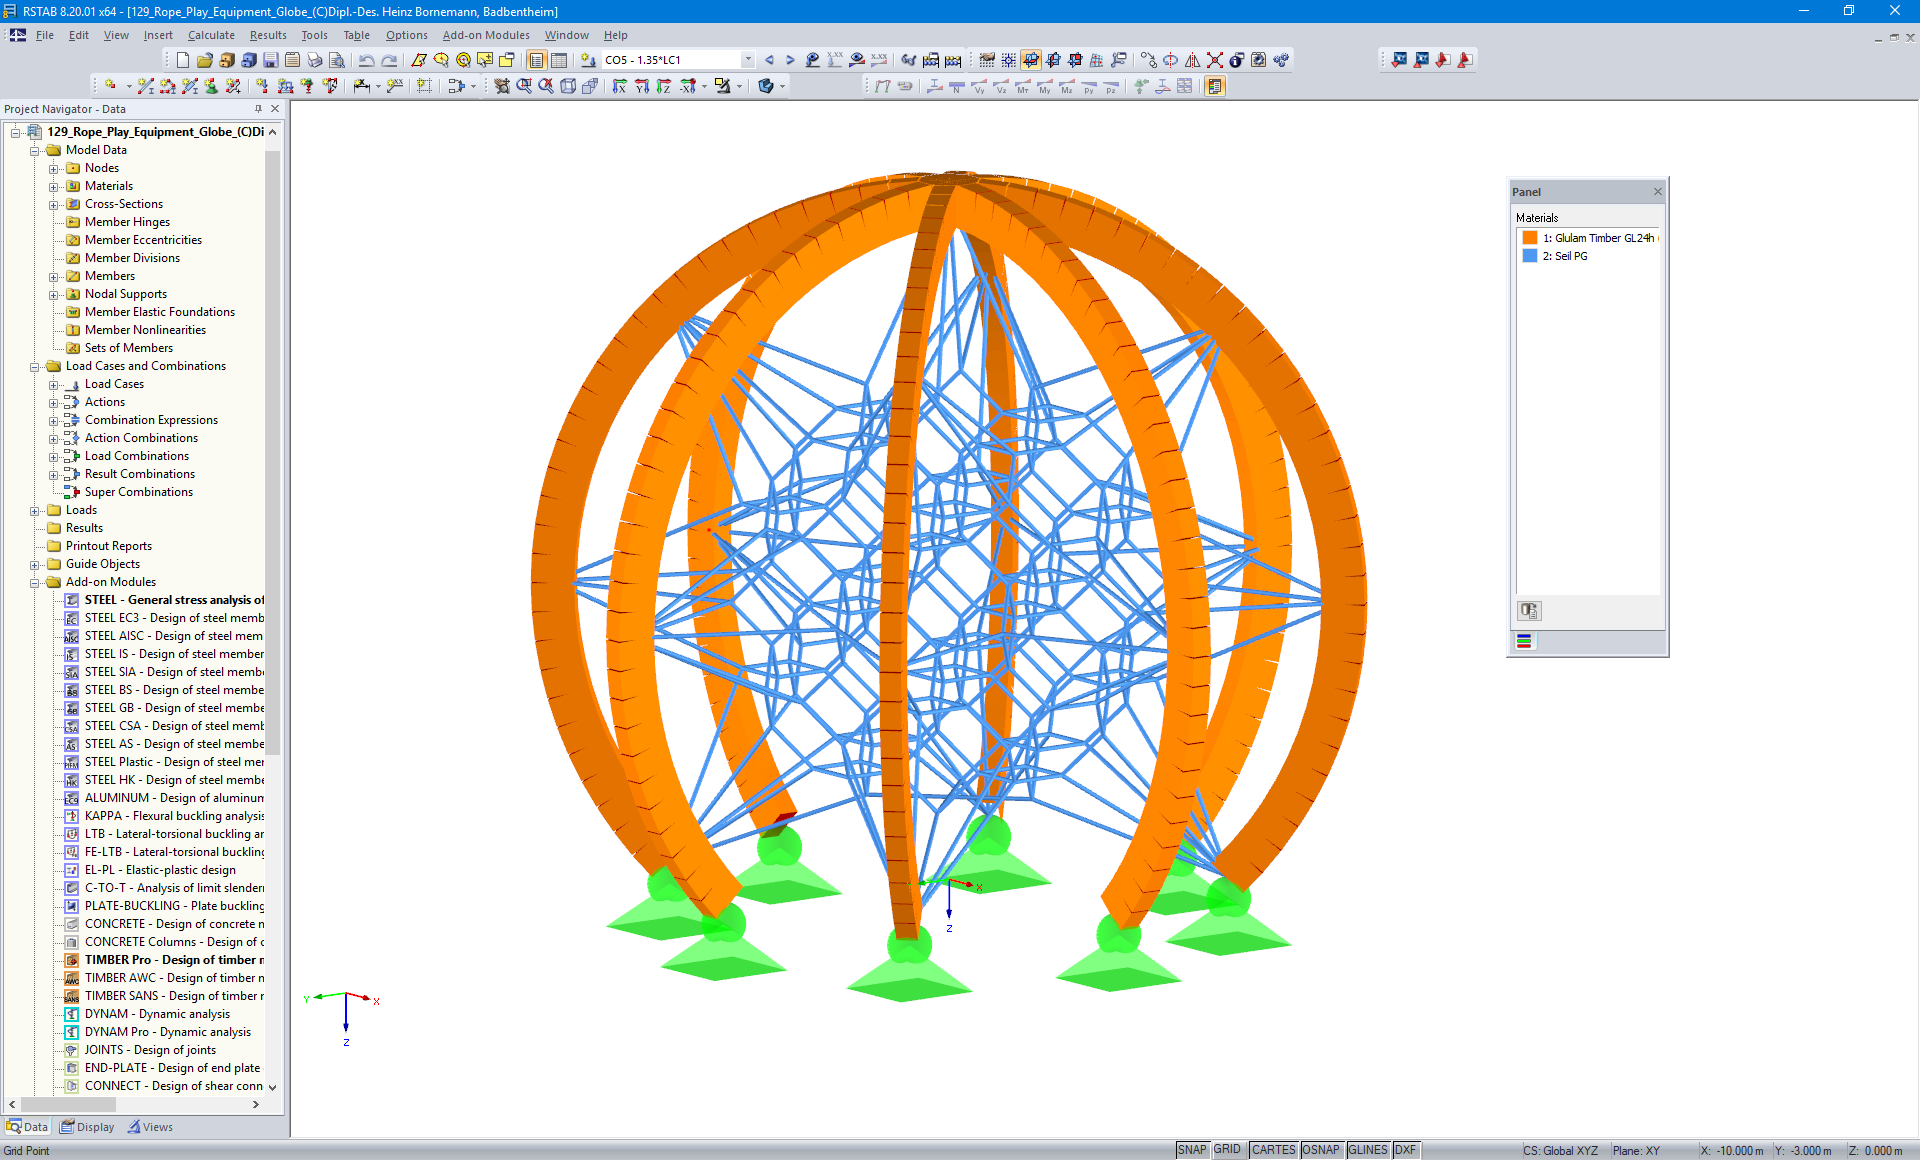Toggle OSNAP in status bar
This screenshot has width=1920, height=1160.
(x=1320, y=1150)
